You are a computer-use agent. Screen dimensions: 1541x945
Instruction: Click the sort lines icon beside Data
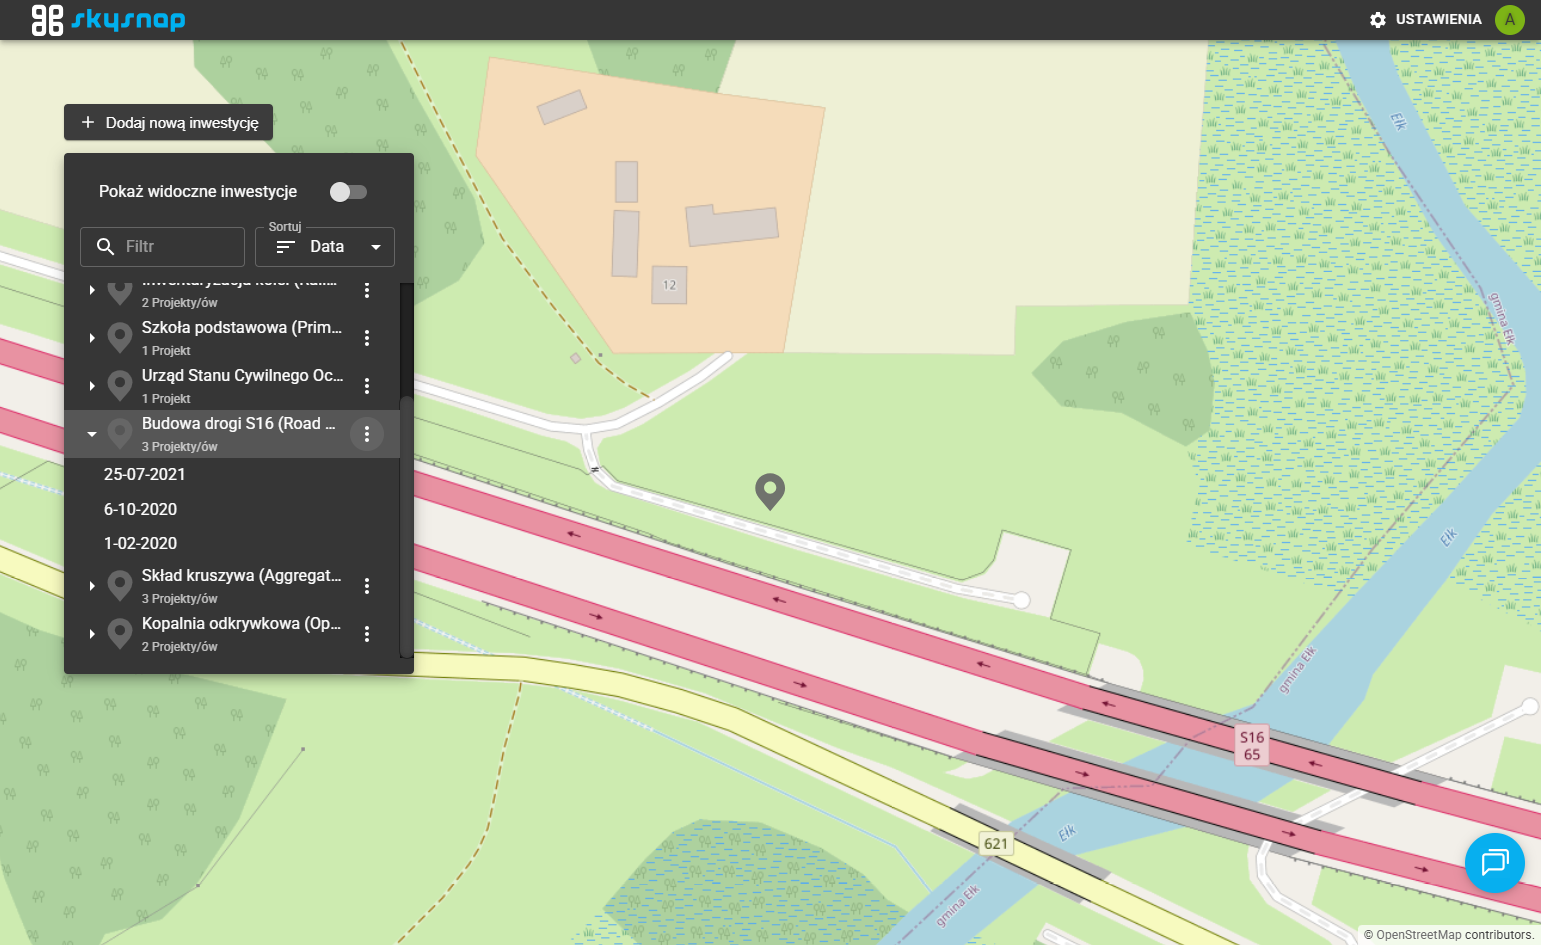click(286, 247)
